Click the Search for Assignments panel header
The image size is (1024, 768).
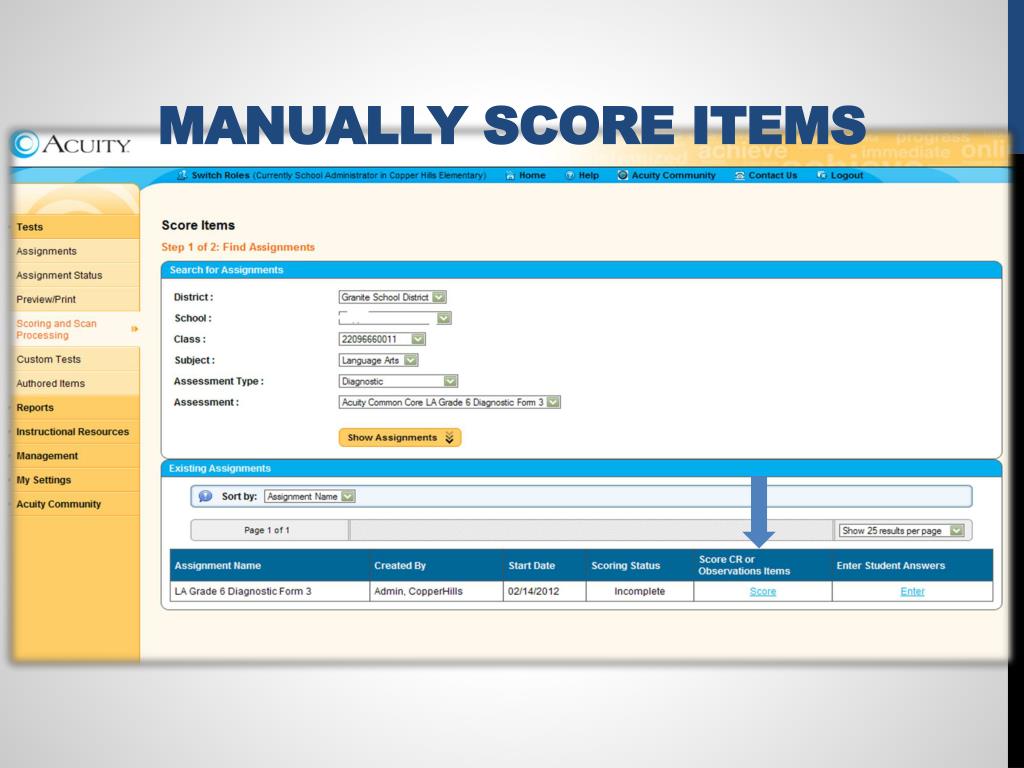581,270
